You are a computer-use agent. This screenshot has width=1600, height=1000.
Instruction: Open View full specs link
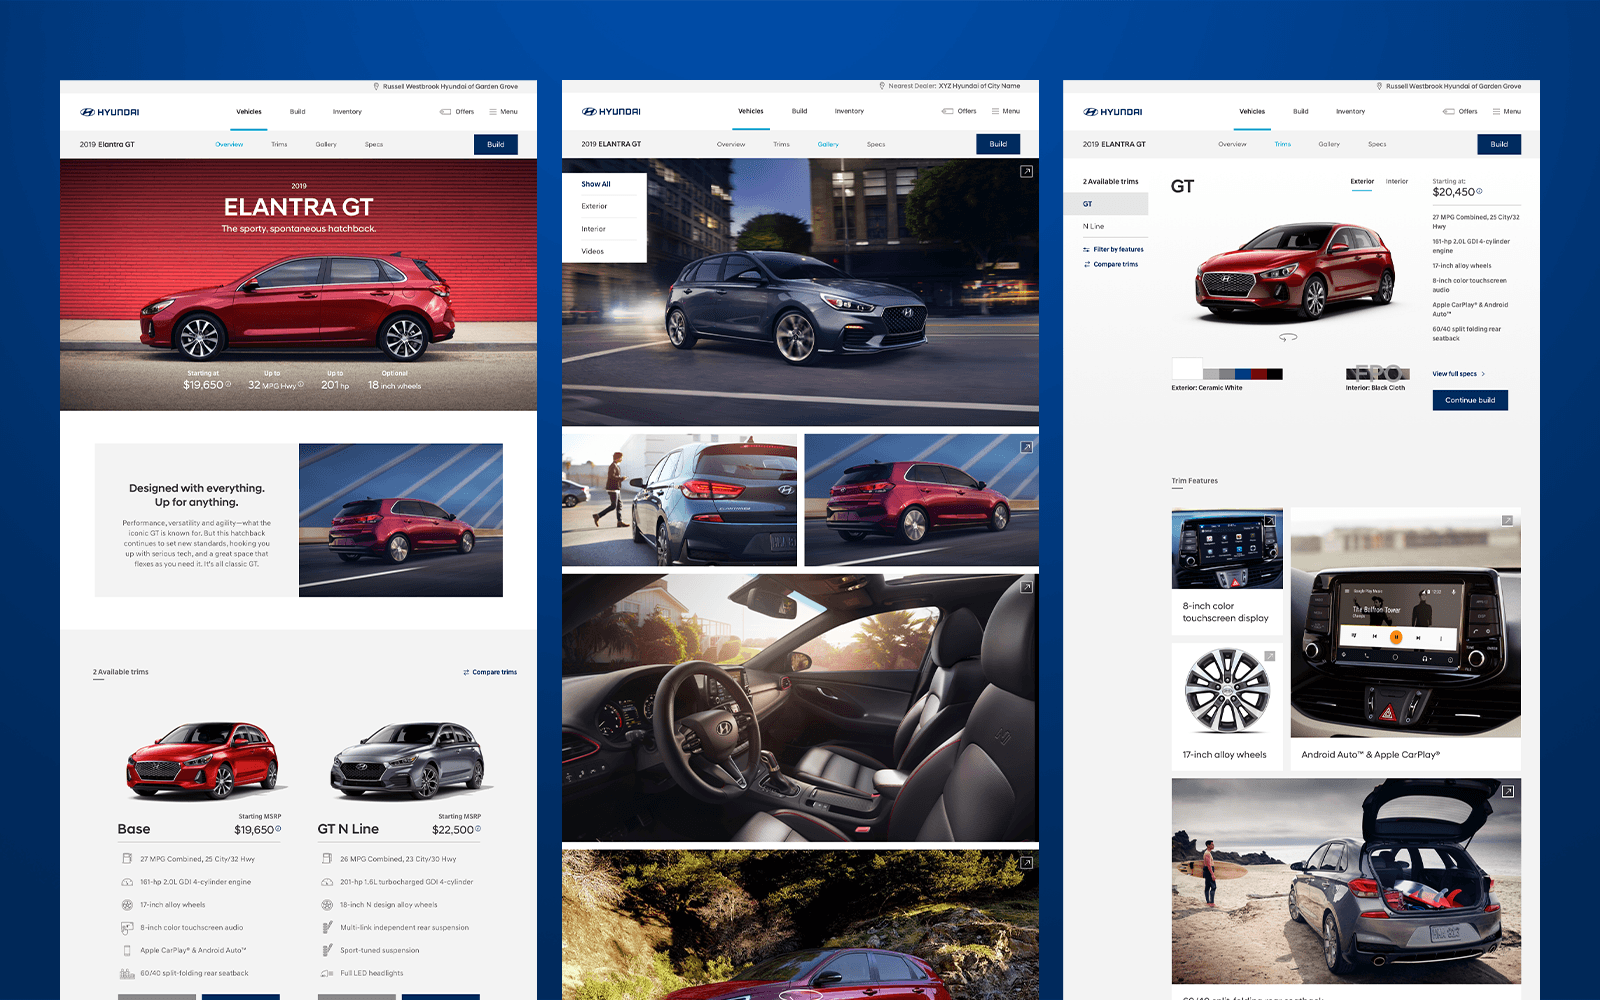pyautogui.click(x=1459, y=374)
